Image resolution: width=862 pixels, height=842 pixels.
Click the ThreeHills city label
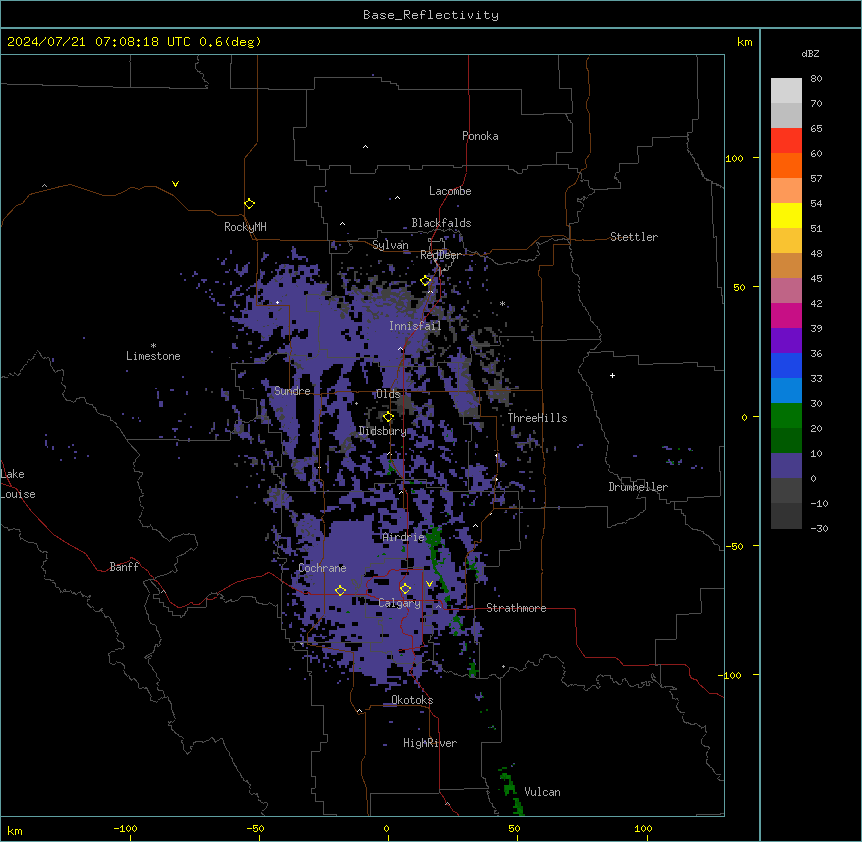(537, 418)
